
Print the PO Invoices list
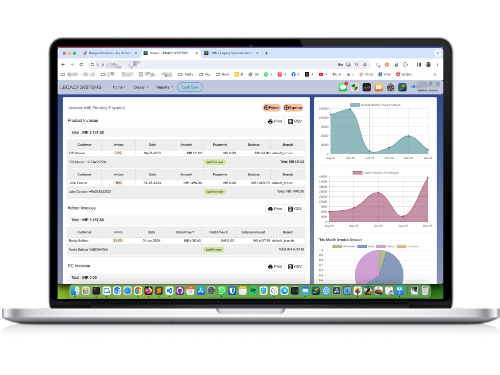[x=275, y=266]
